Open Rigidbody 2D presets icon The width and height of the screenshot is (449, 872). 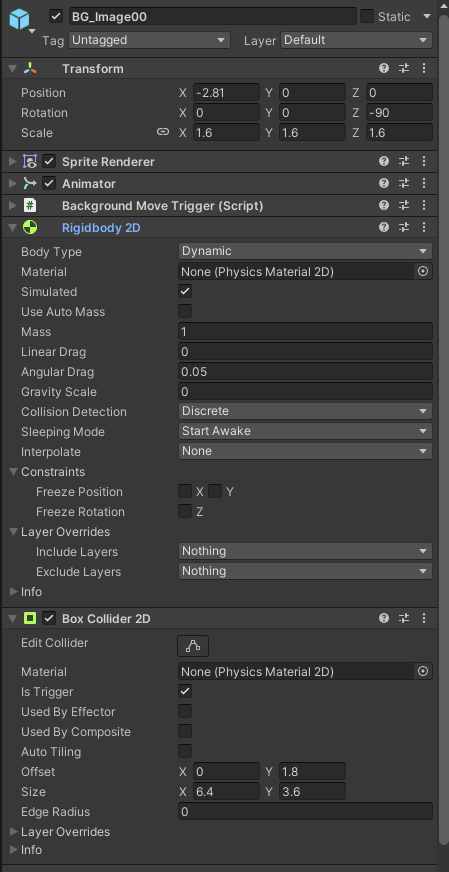pyautogui.click(x=404, y=227)
